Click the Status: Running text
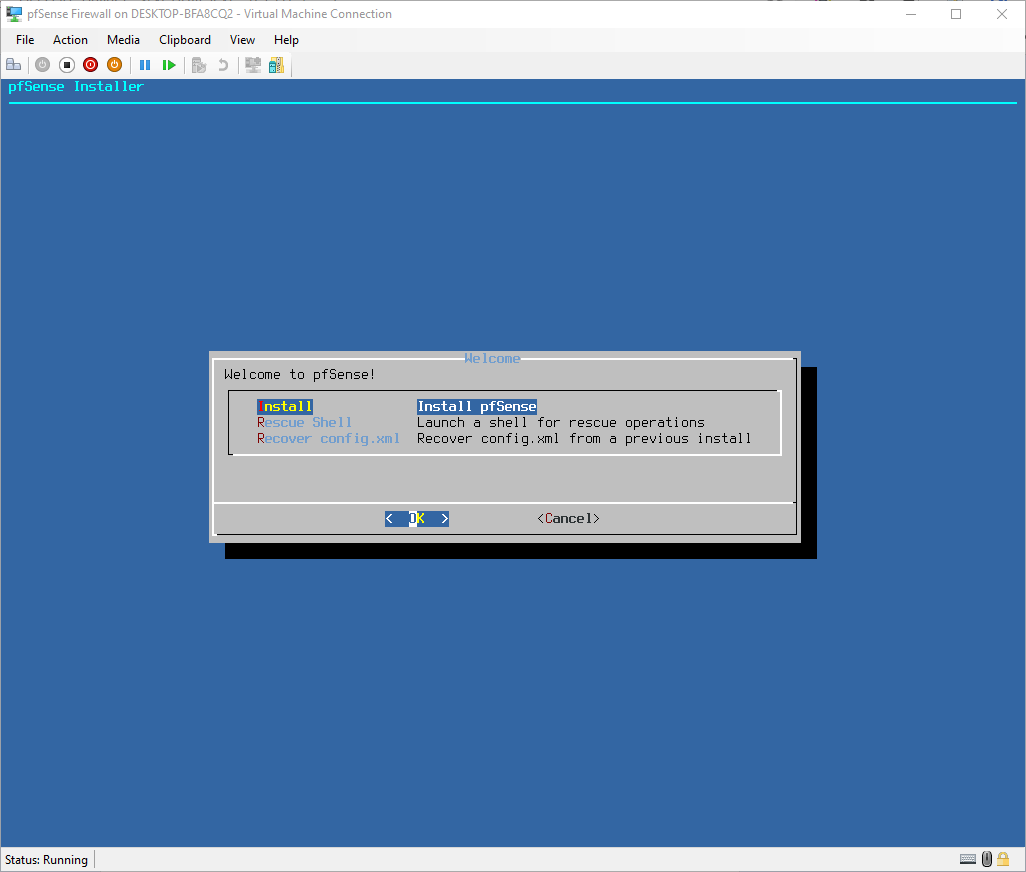 (46, 860)
